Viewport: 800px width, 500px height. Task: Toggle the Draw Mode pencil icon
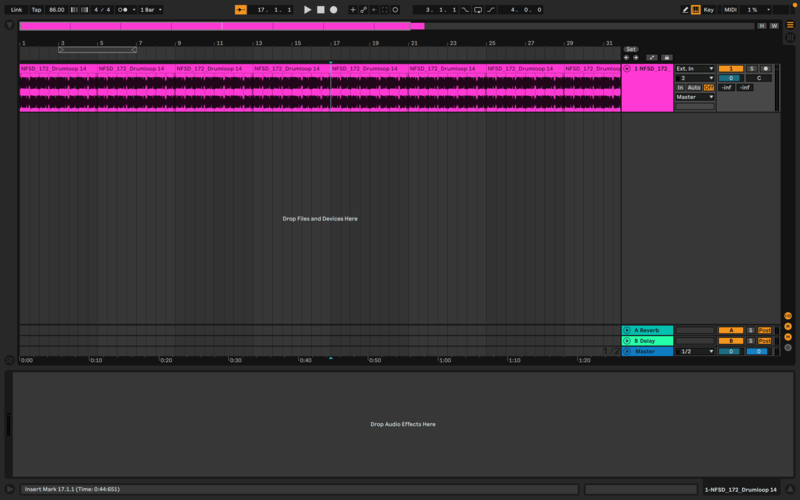pyautogui.click(x=685, y=9)
